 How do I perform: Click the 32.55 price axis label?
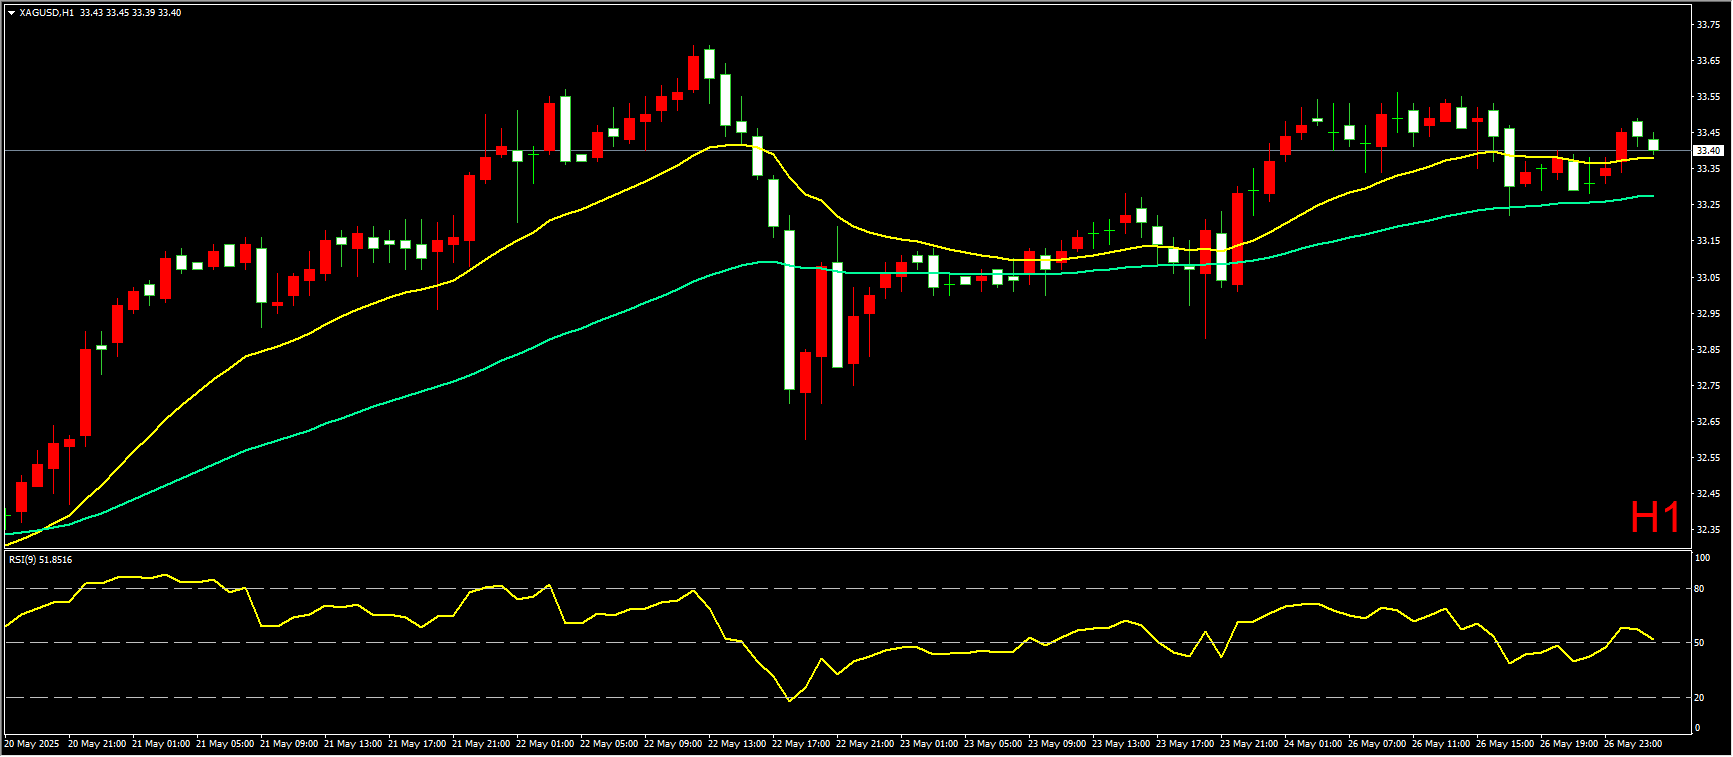pyautogui.click(x=1708, y=458)
